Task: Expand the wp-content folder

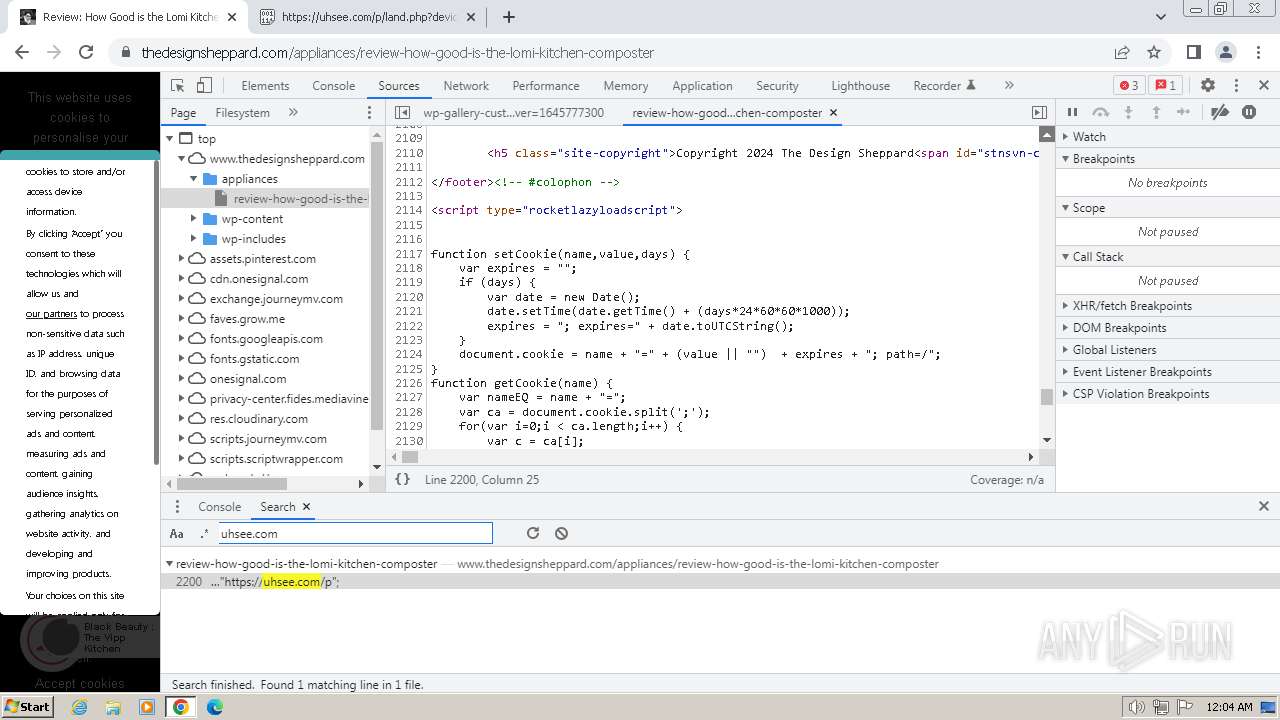Action: pyautogui.click(x=194, y=219)
